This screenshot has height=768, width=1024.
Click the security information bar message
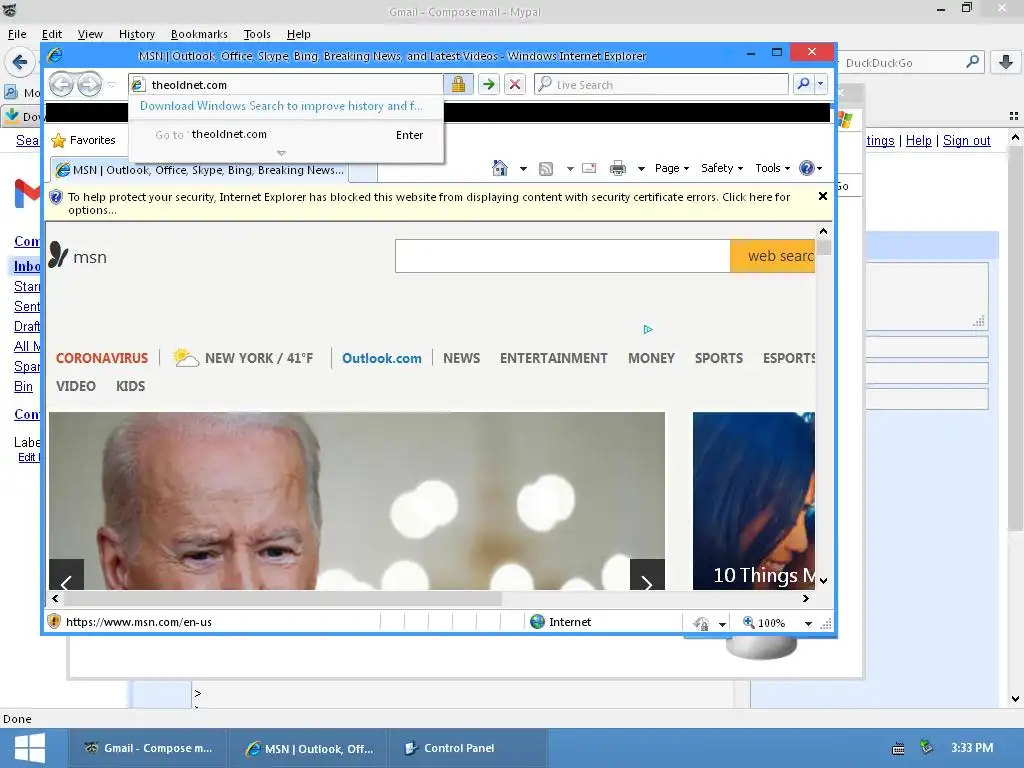(x=428, y=203)
